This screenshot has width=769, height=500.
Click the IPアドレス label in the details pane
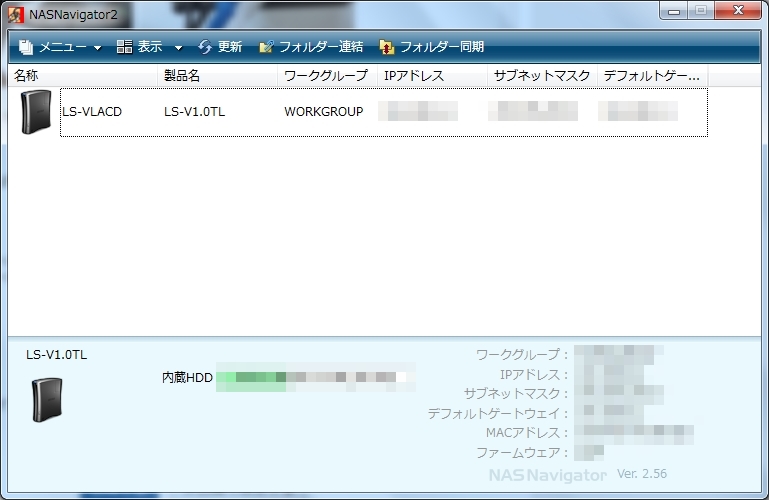534,375
